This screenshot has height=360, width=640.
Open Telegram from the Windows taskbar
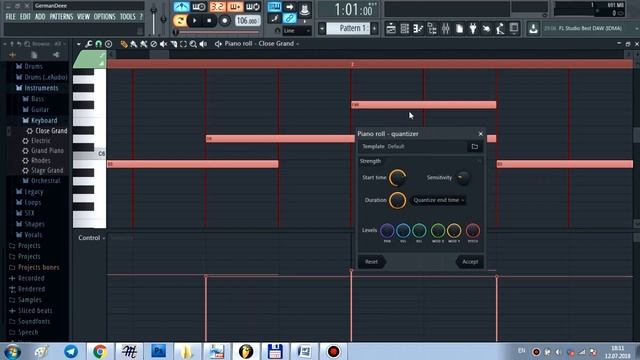pyautogui.click(x=71, y=351)
